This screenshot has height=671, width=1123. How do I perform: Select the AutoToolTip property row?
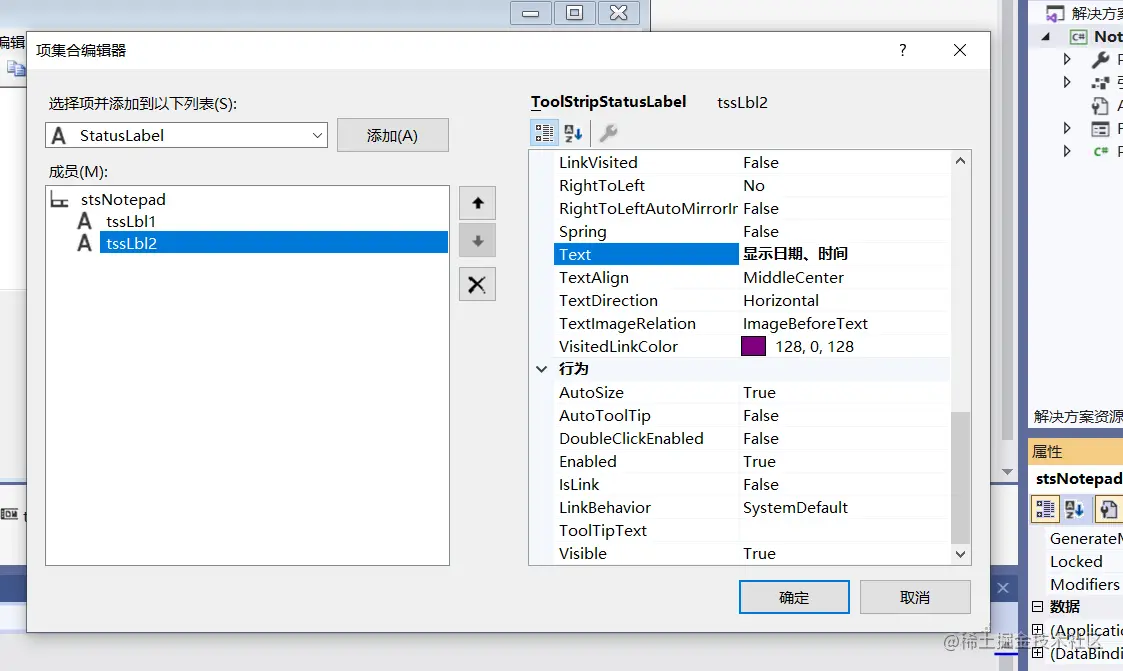pos(752,415)
